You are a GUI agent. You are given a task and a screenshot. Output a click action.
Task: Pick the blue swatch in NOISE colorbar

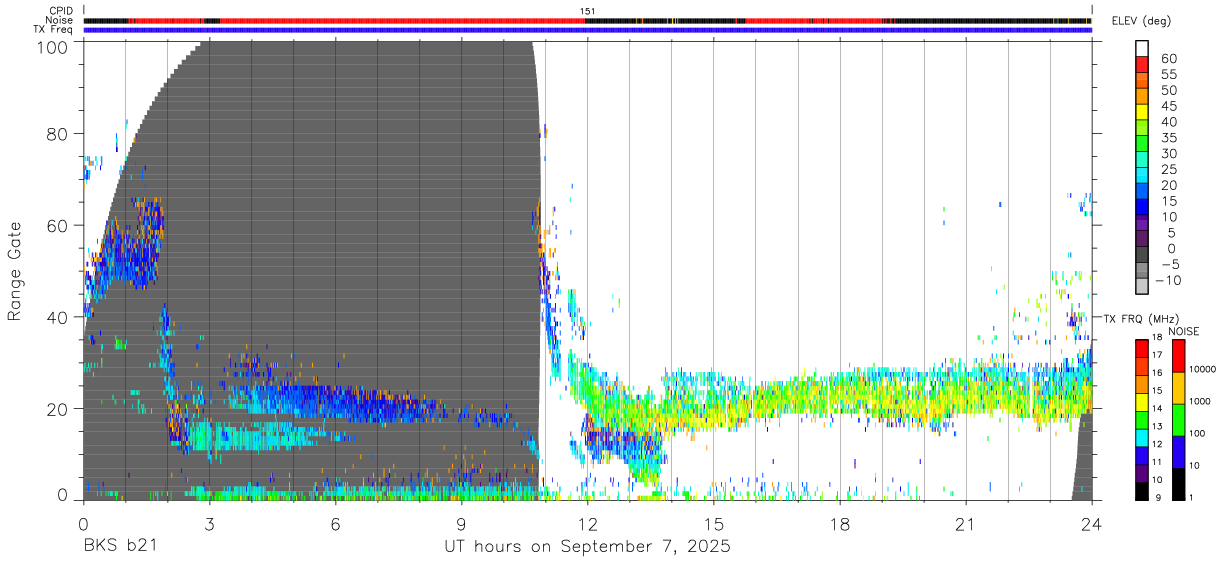point(1178,450)
